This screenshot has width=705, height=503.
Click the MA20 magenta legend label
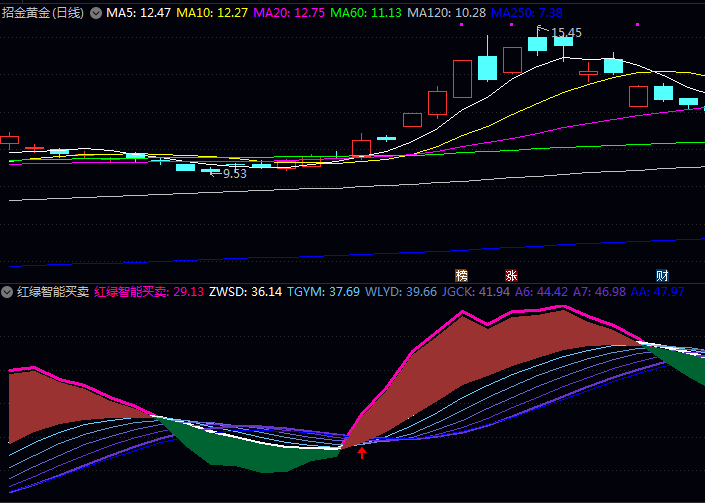pyautogui.click(x=289, y=13)
